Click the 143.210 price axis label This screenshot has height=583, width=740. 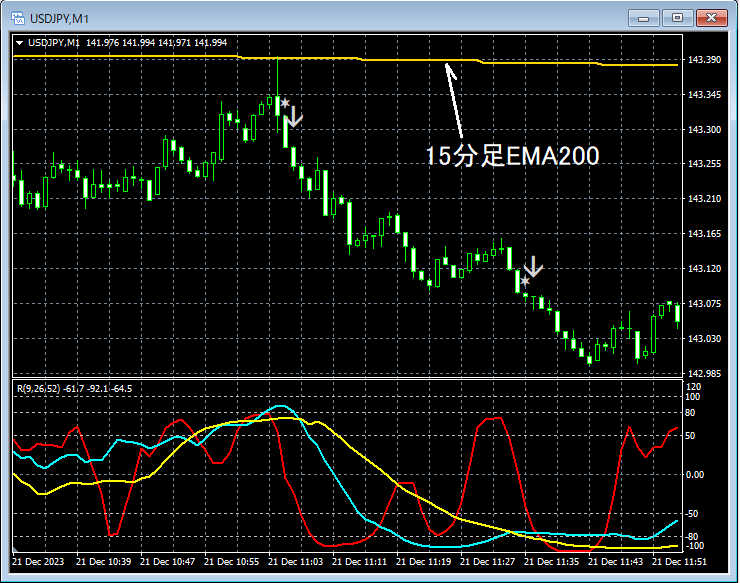(x=704, y=199)
